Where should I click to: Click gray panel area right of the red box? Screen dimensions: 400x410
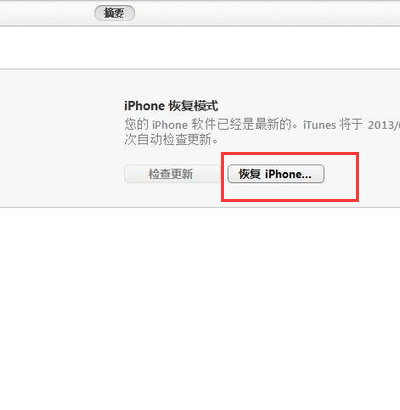tap(379, 177)
